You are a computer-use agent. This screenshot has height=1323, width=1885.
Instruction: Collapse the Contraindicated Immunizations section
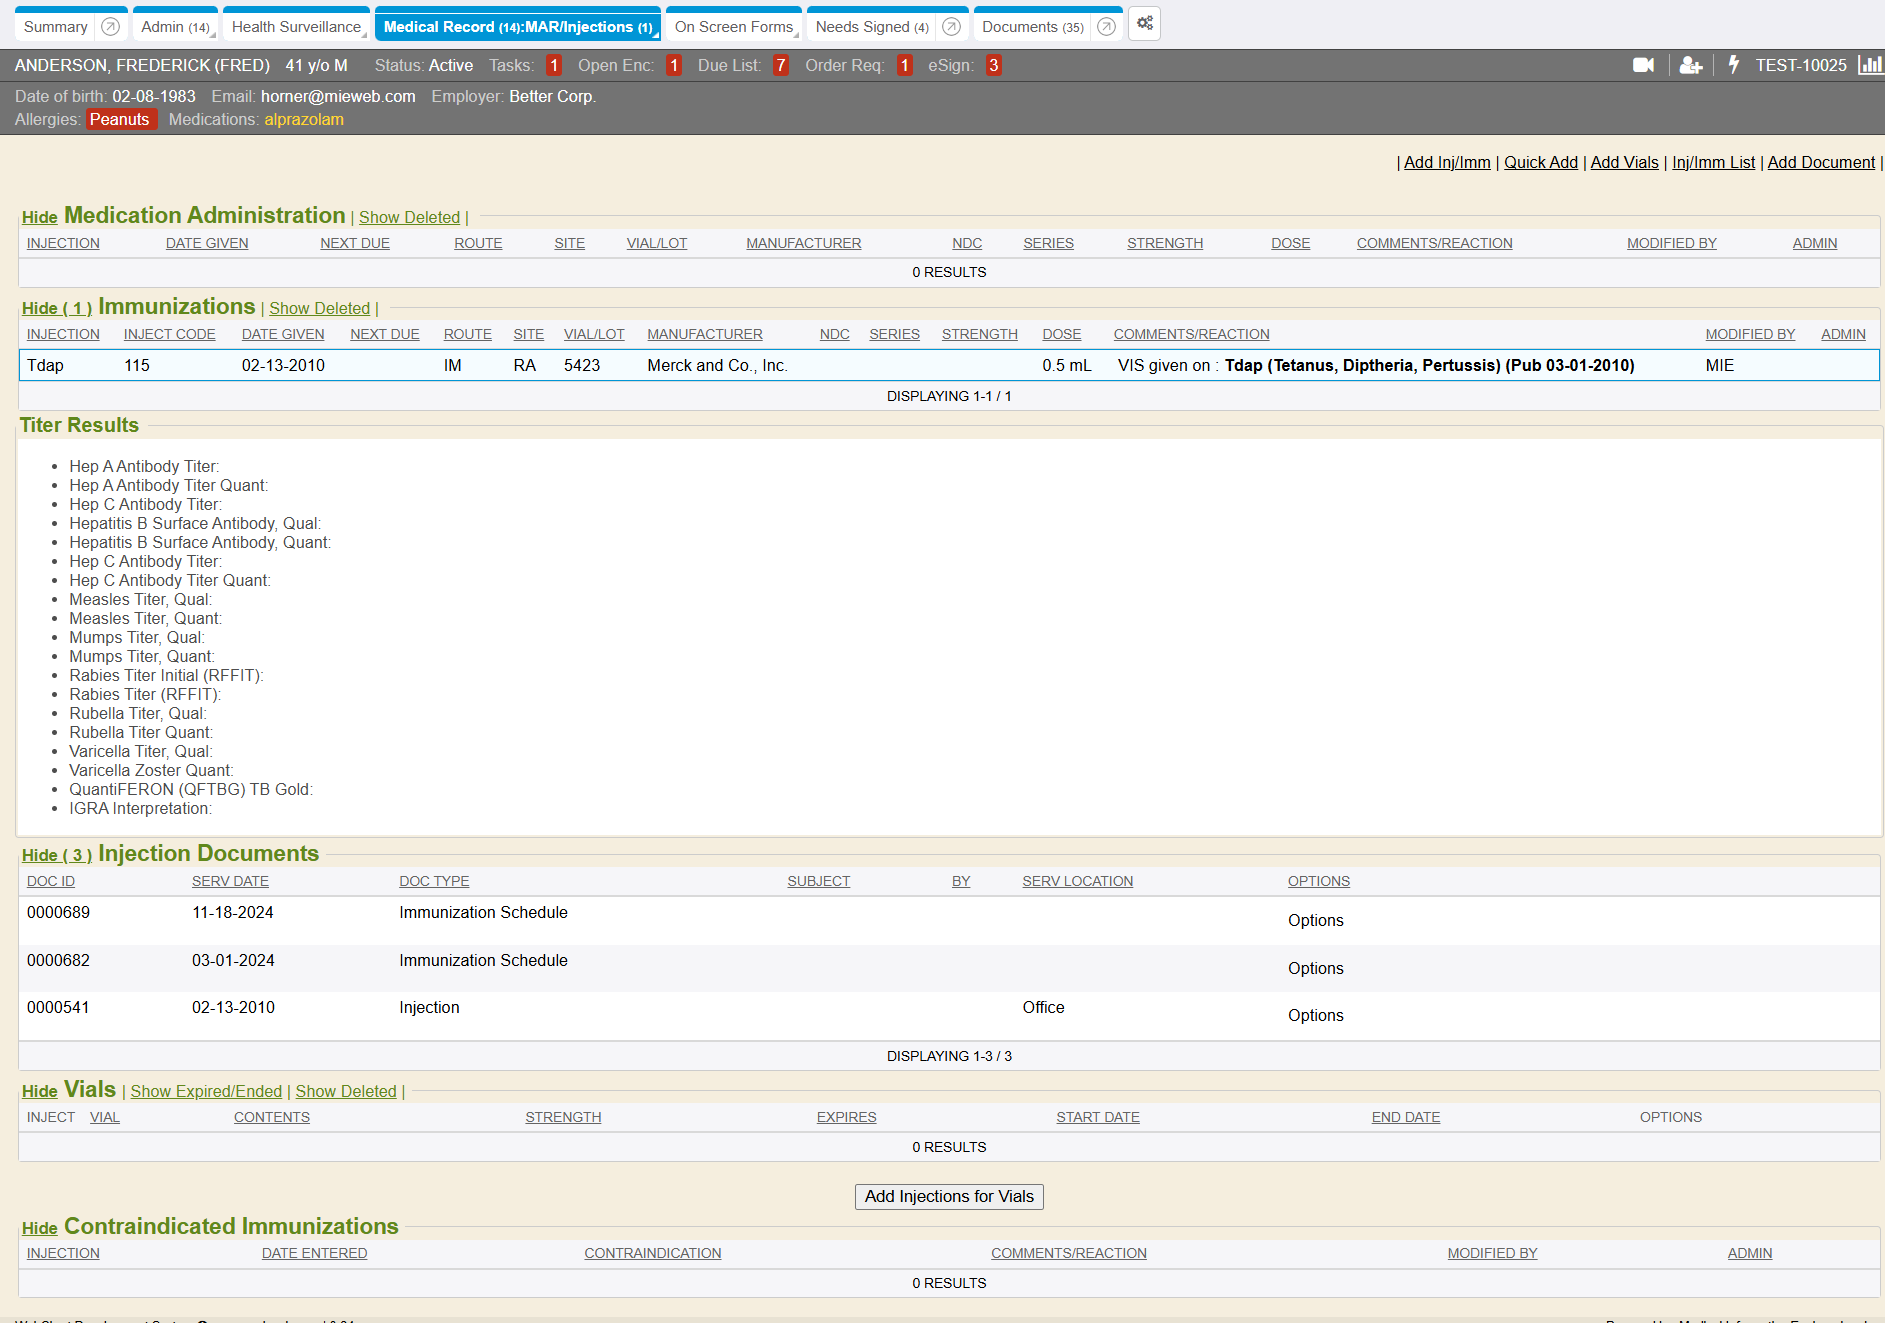pos(39,1229)
